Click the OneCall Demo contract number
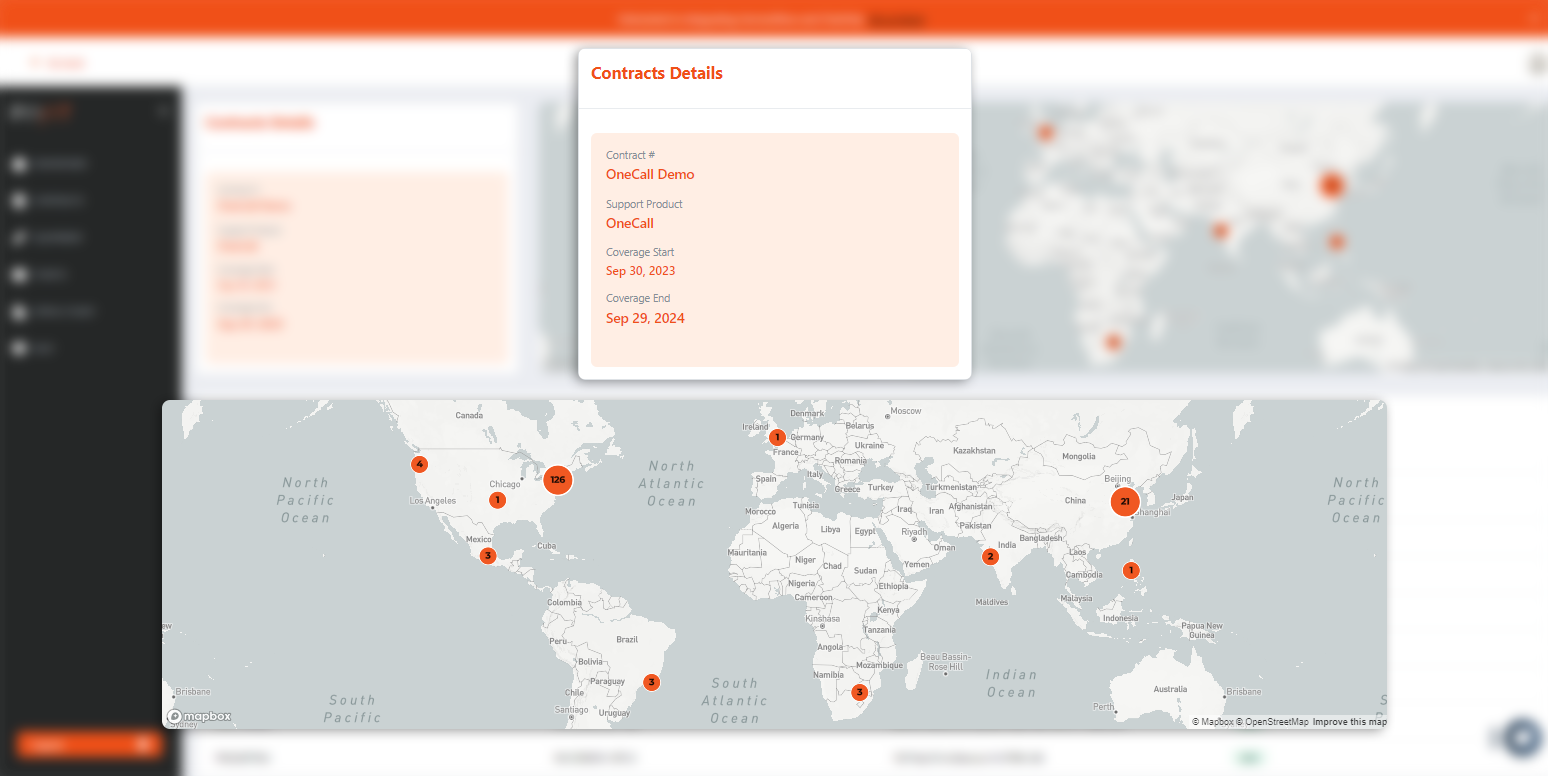 click(650, 174)
